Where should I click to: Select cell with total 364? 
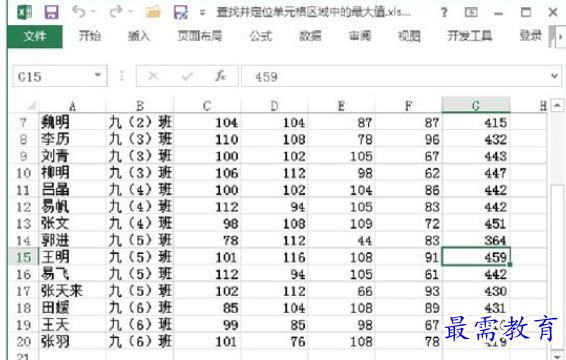pyautogui.click(x=476, y=240)
